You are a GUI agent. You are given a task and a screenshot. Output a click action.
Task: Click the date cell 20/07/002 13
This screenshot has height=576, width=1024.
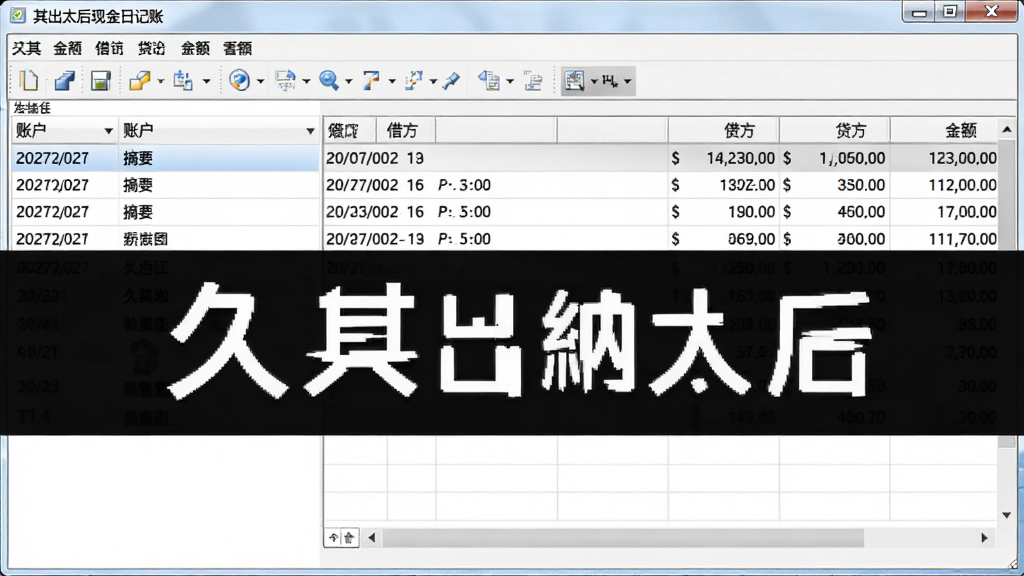coord(375,158)
